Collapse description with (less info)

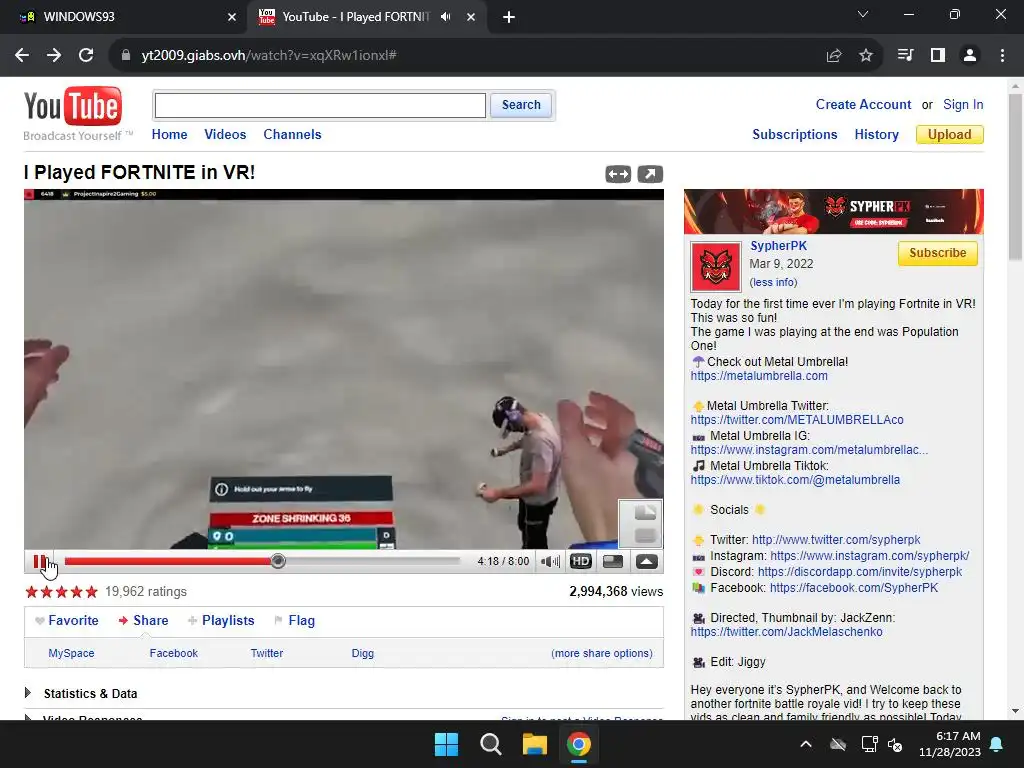773,282
